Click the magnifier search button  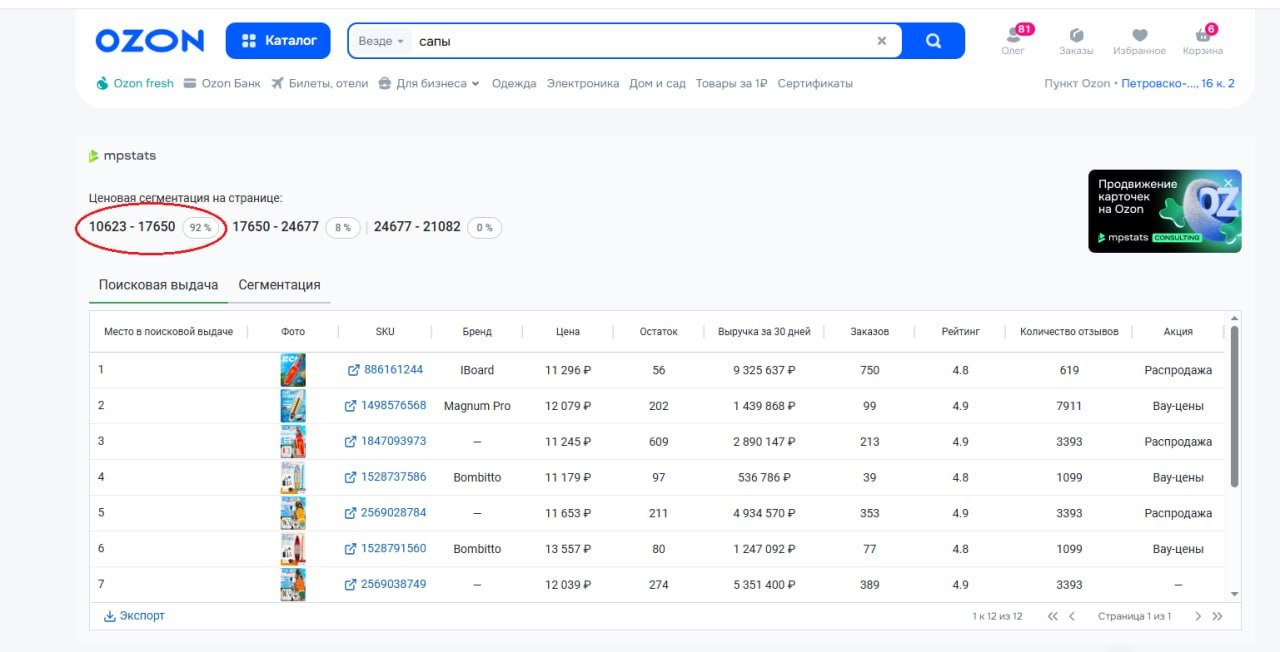click(933, 41)
